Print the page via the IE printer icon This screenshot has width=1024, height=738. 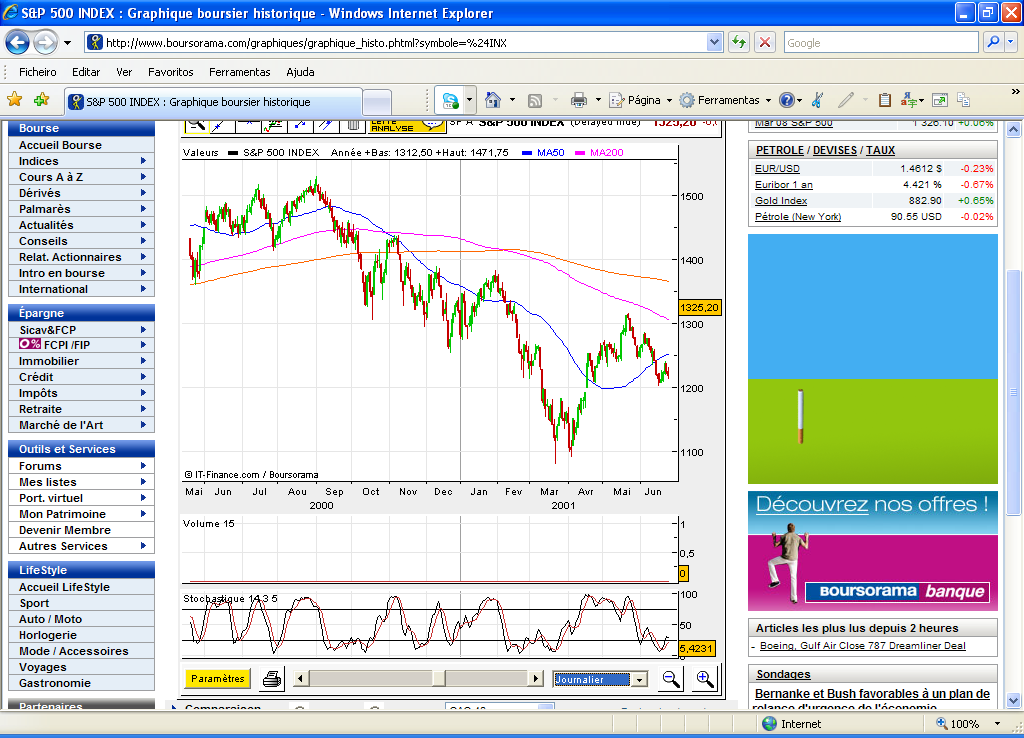[x=579, y=101]
